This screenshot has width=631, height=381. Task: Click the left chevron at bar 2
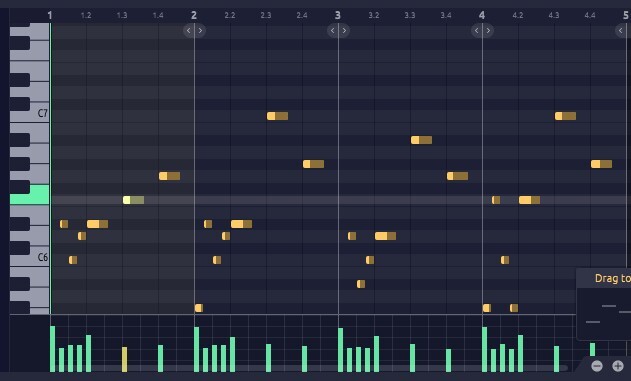[x=189, y=31]
